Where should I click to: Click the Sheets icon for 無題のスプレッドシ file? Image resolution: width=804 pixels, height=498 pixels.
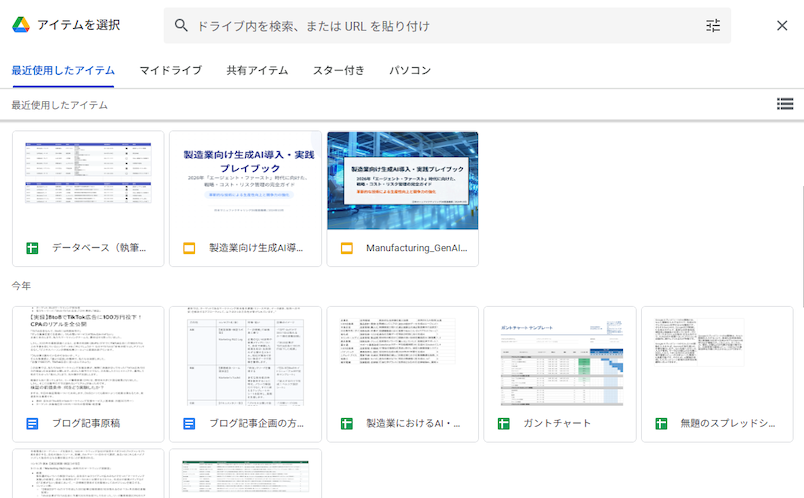point(661,424)
